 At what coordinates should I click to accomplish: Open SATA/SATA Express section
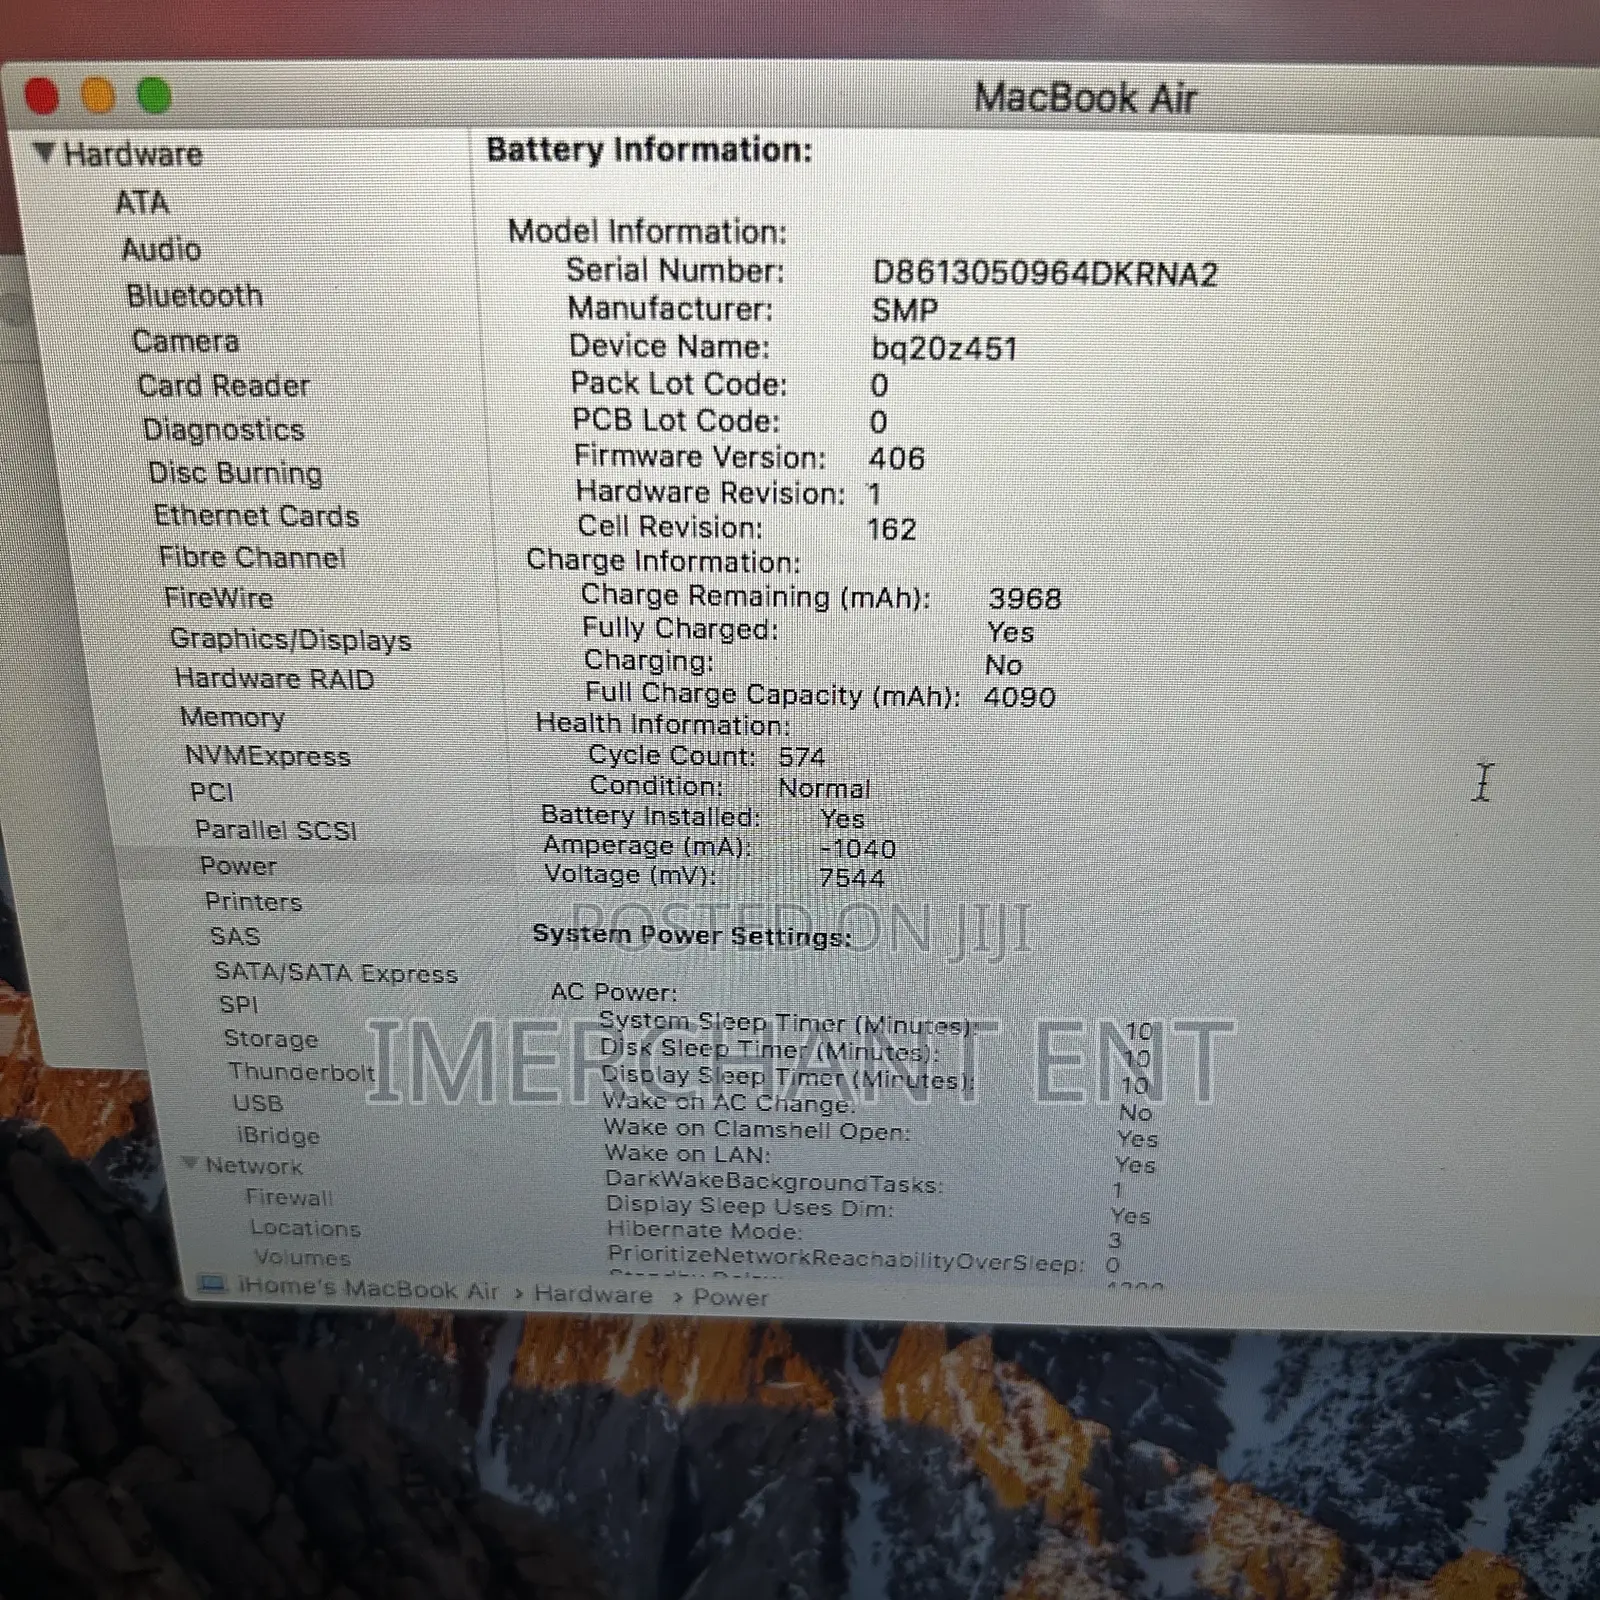pos(336,973)
